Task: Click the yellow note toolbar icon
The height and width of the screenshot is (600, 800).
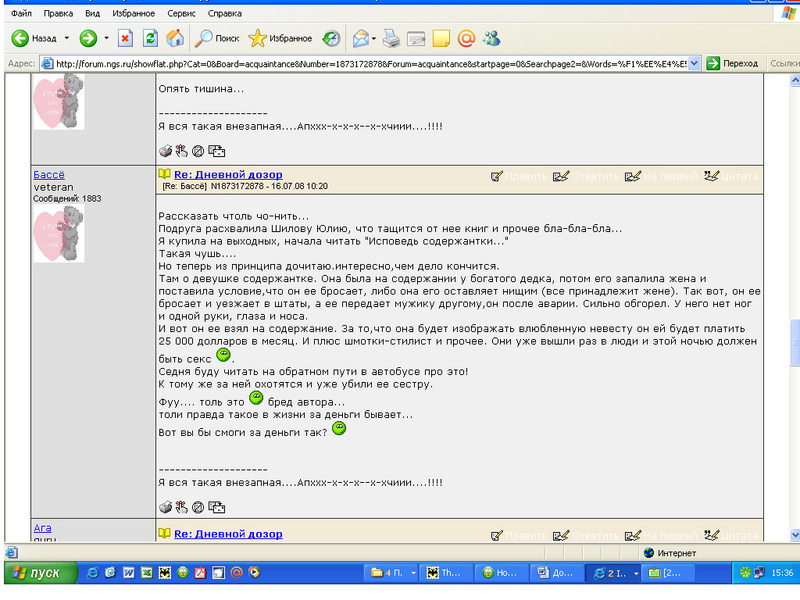Action: [441, 38]
